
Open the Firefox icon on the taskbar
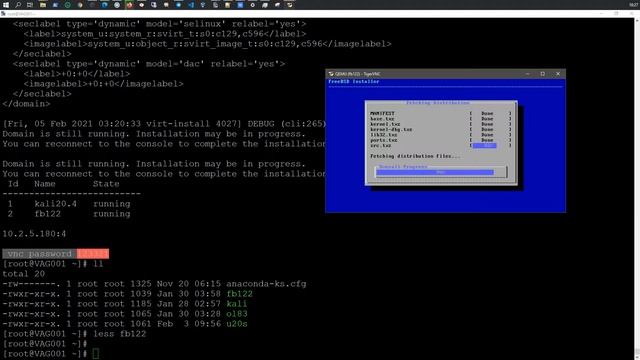[x=129, y=5]
